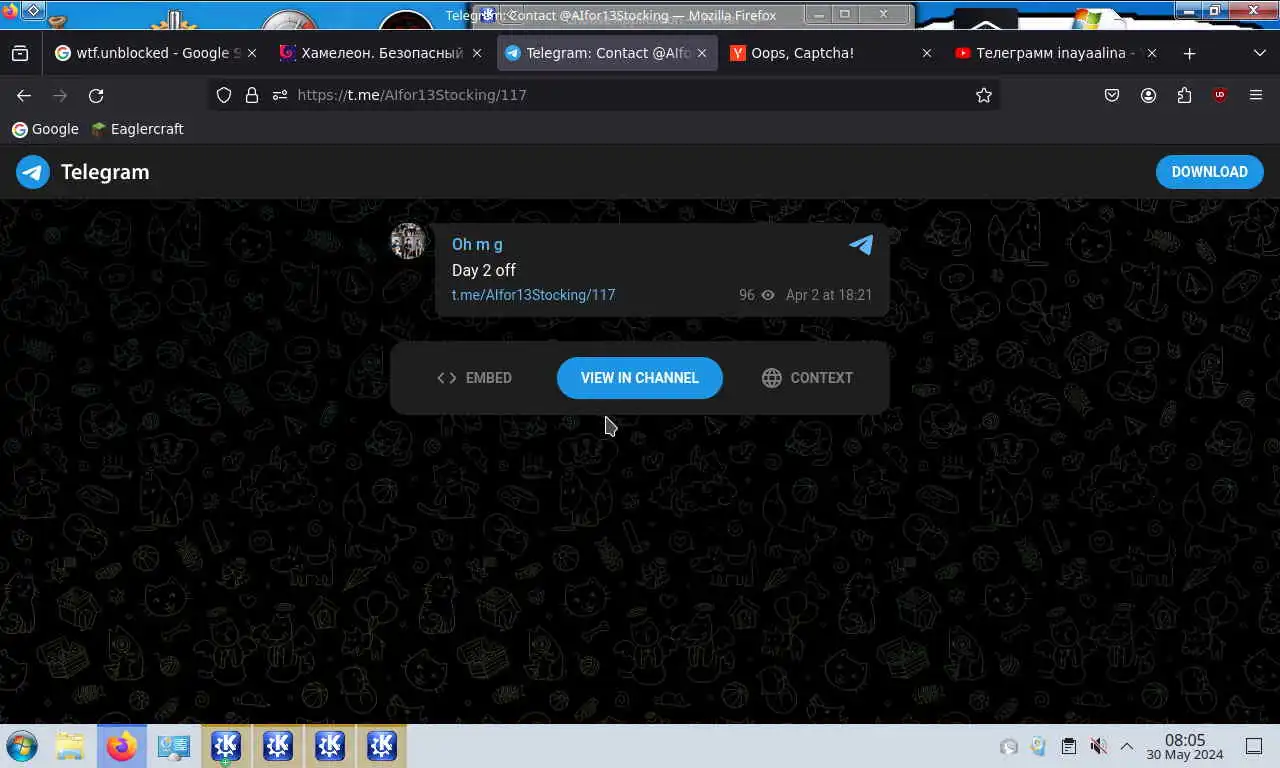Open the t.me/AIfor13Stocking/117 link
The height and width of the screenshot is (768, 1280).
click(x=533, y=295)
